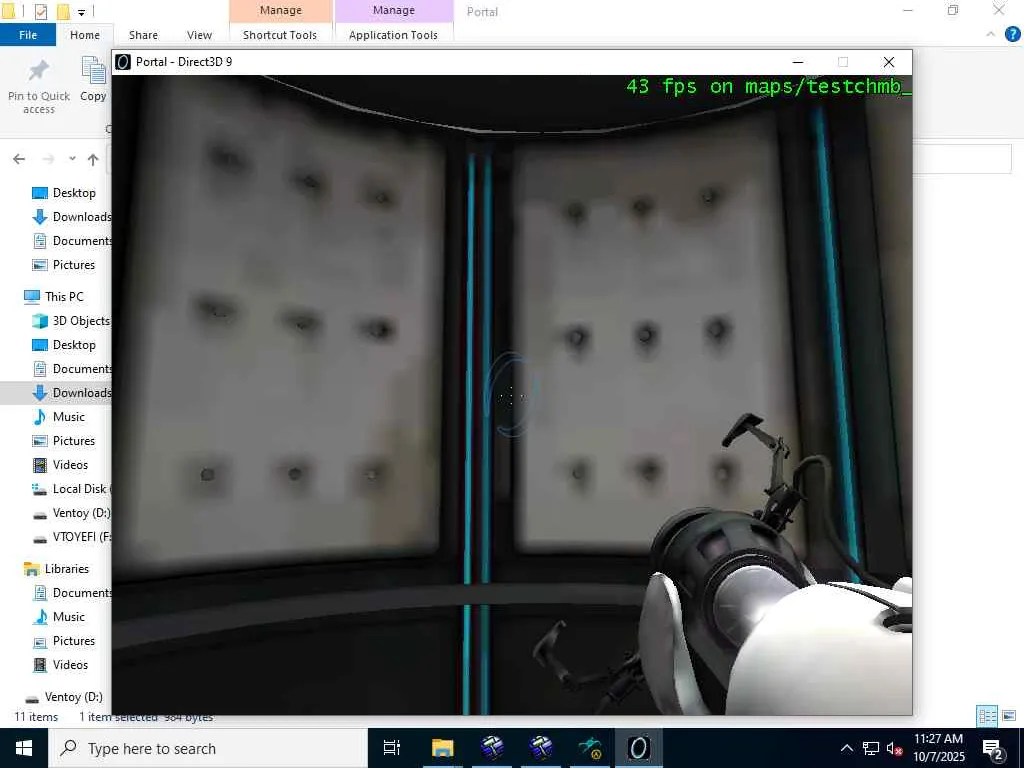Image resolution: width=1024 pixels, height=768 pixels.
Task: Show hidden system tray icons
Action: point(846,748)
